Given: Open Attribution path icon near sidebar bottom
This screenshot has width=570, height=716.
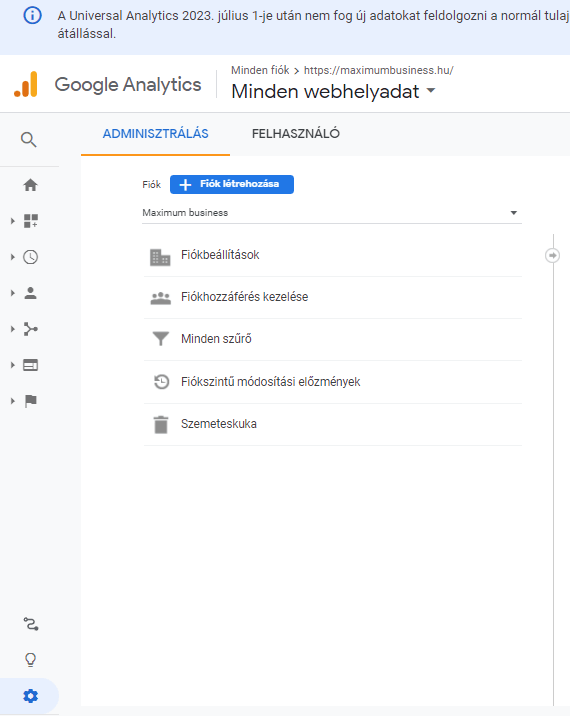Looking at the screenshot, I should pyautogui.click(x=31, y=624).
